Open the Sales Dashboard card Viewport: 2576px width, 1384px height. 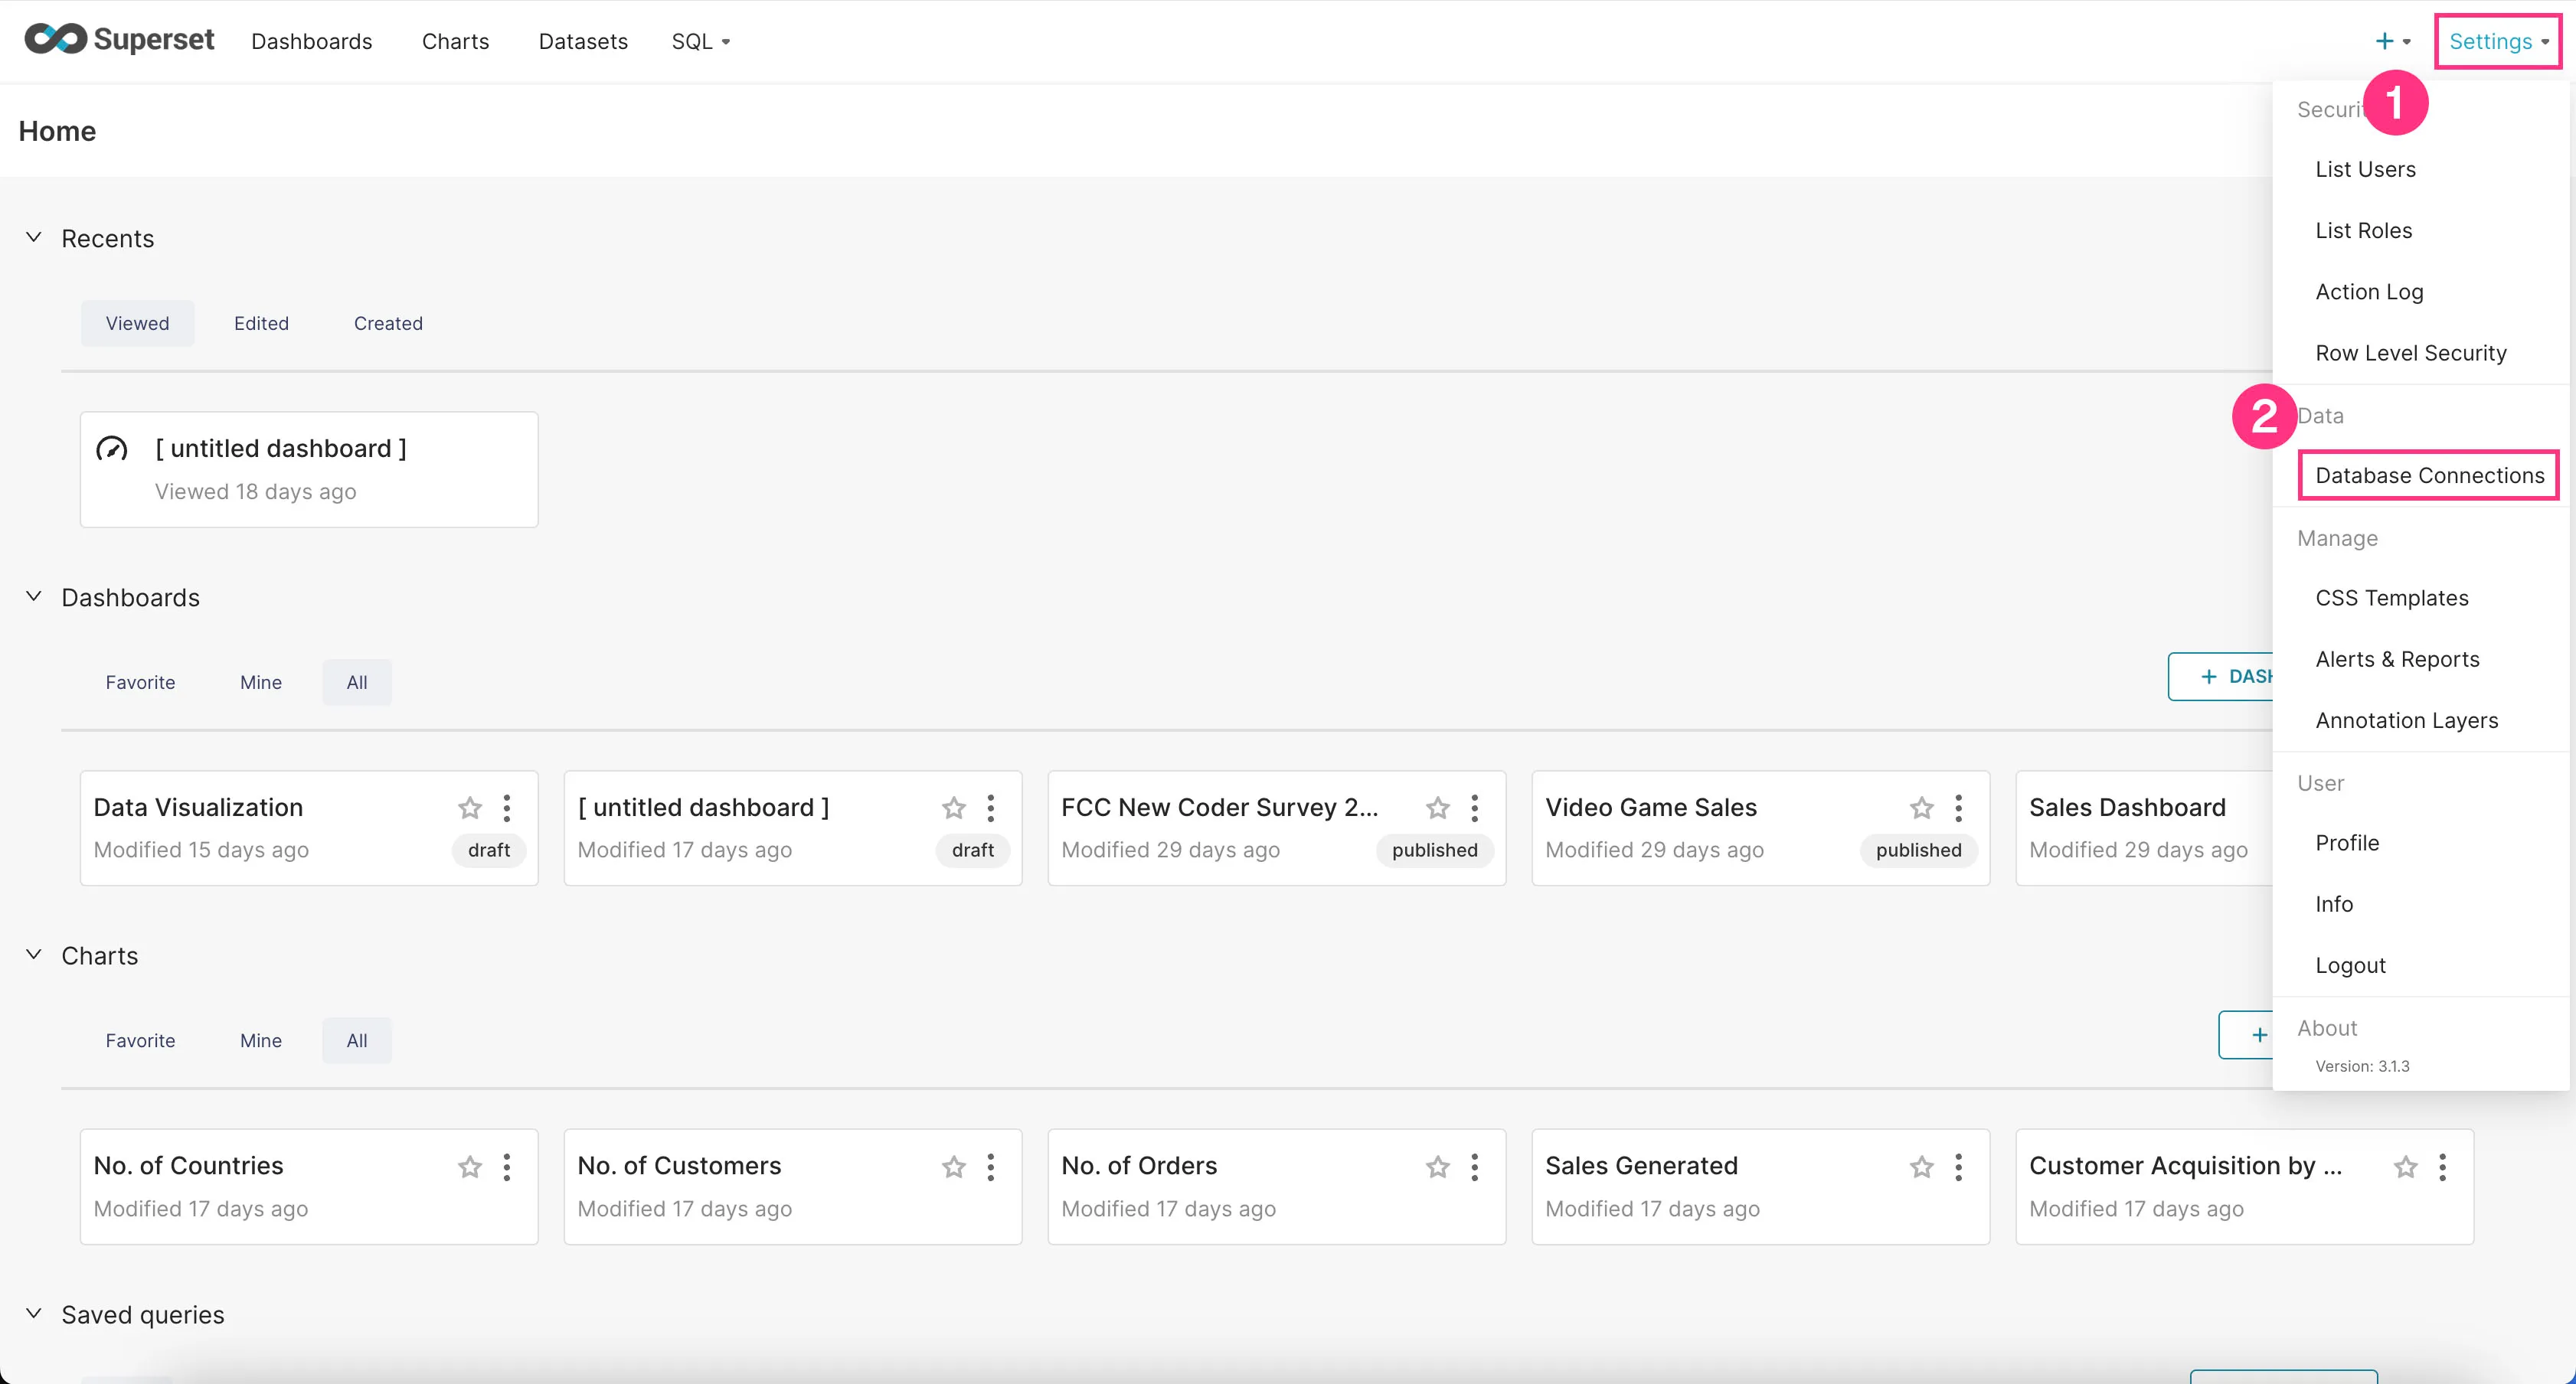pyautogui.click(x=2144, y=827)
